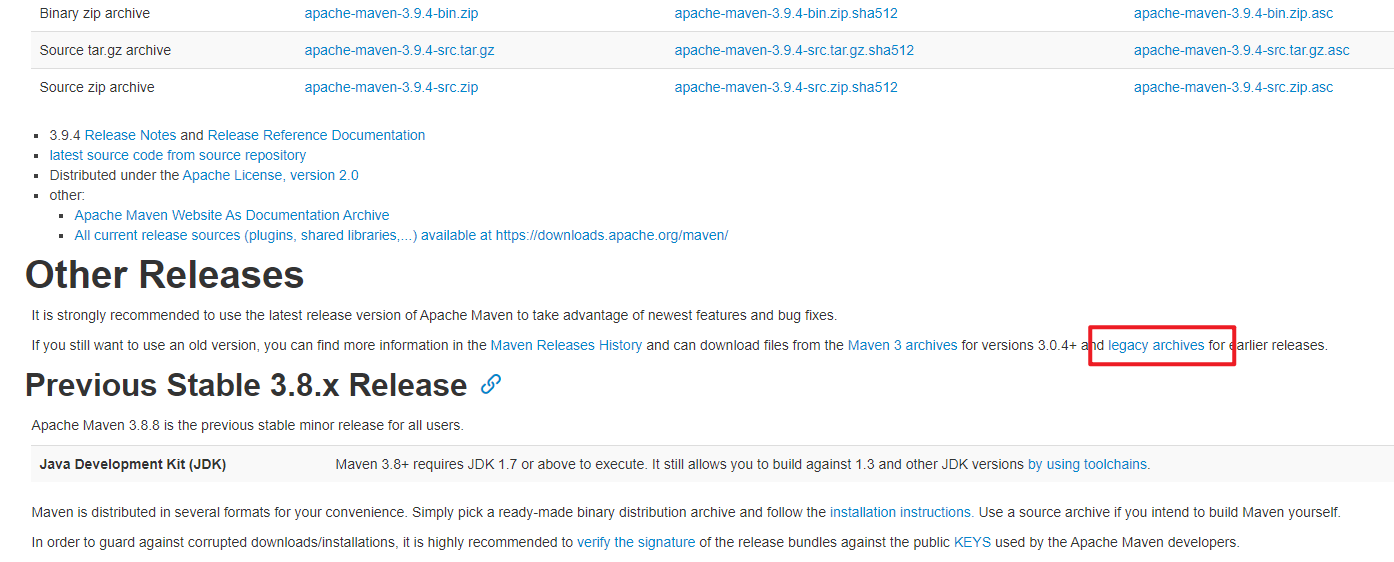Download apache-maven-3.9.4-src.zip source archive
The width and height of the screenshot is (1394, 562).
point(391,87)
